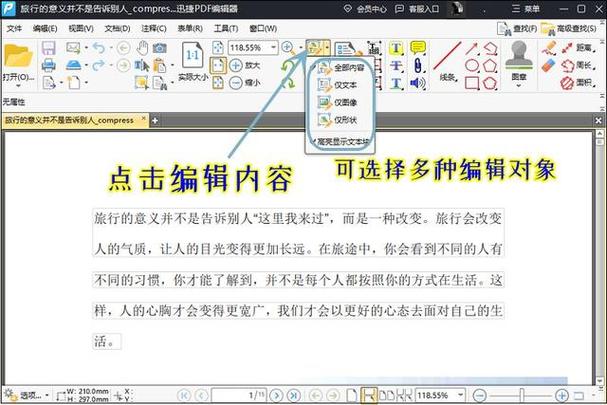Take a snapshot with the camera icon

[159, 48]
